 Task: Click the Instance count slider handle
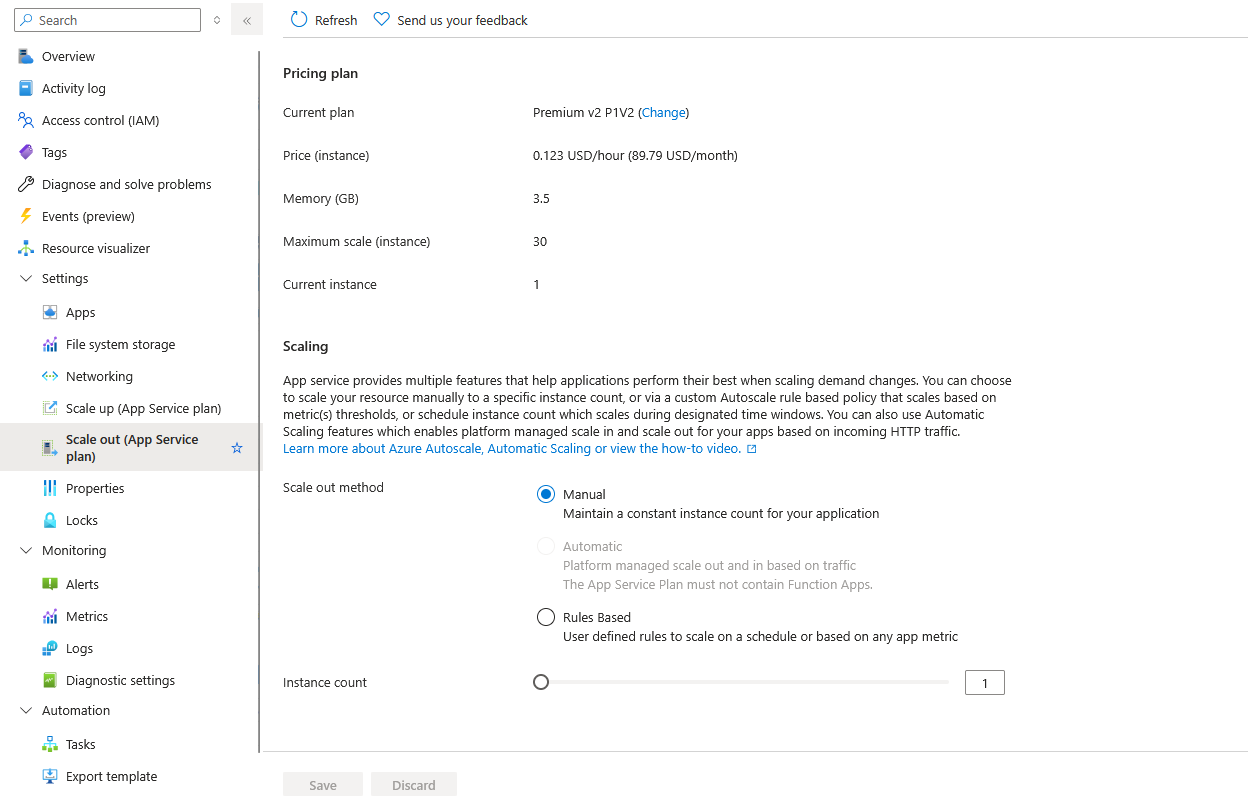[x=541, y=682]
